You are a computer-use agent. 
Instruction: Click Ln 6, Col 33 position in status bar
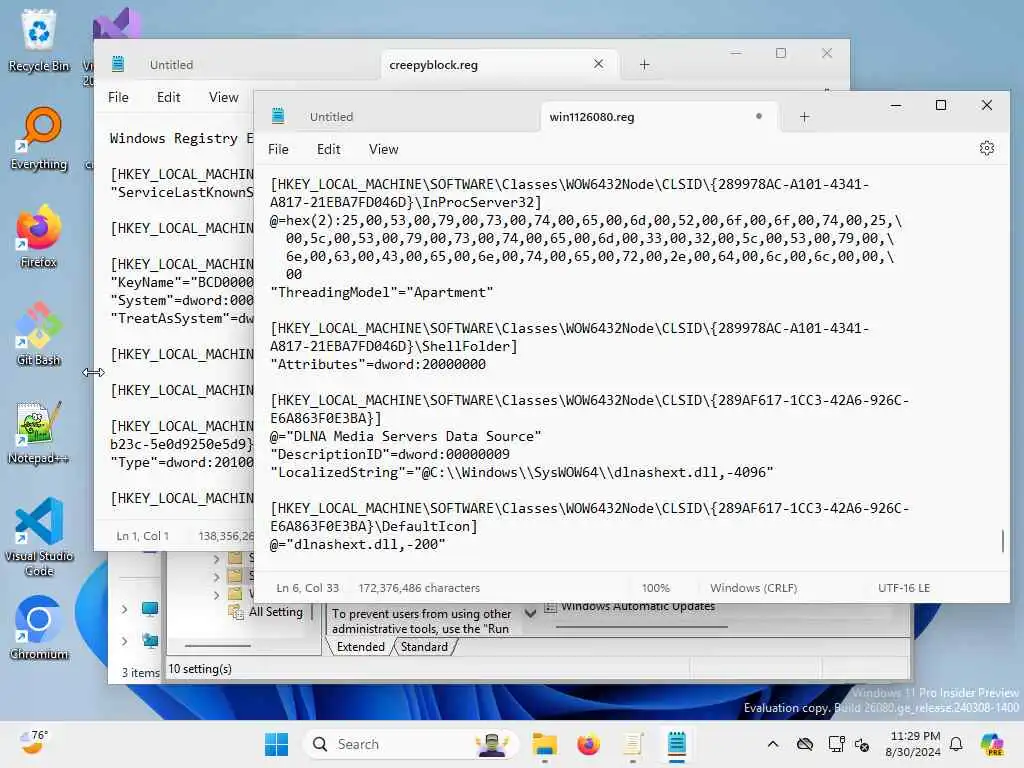308,588
